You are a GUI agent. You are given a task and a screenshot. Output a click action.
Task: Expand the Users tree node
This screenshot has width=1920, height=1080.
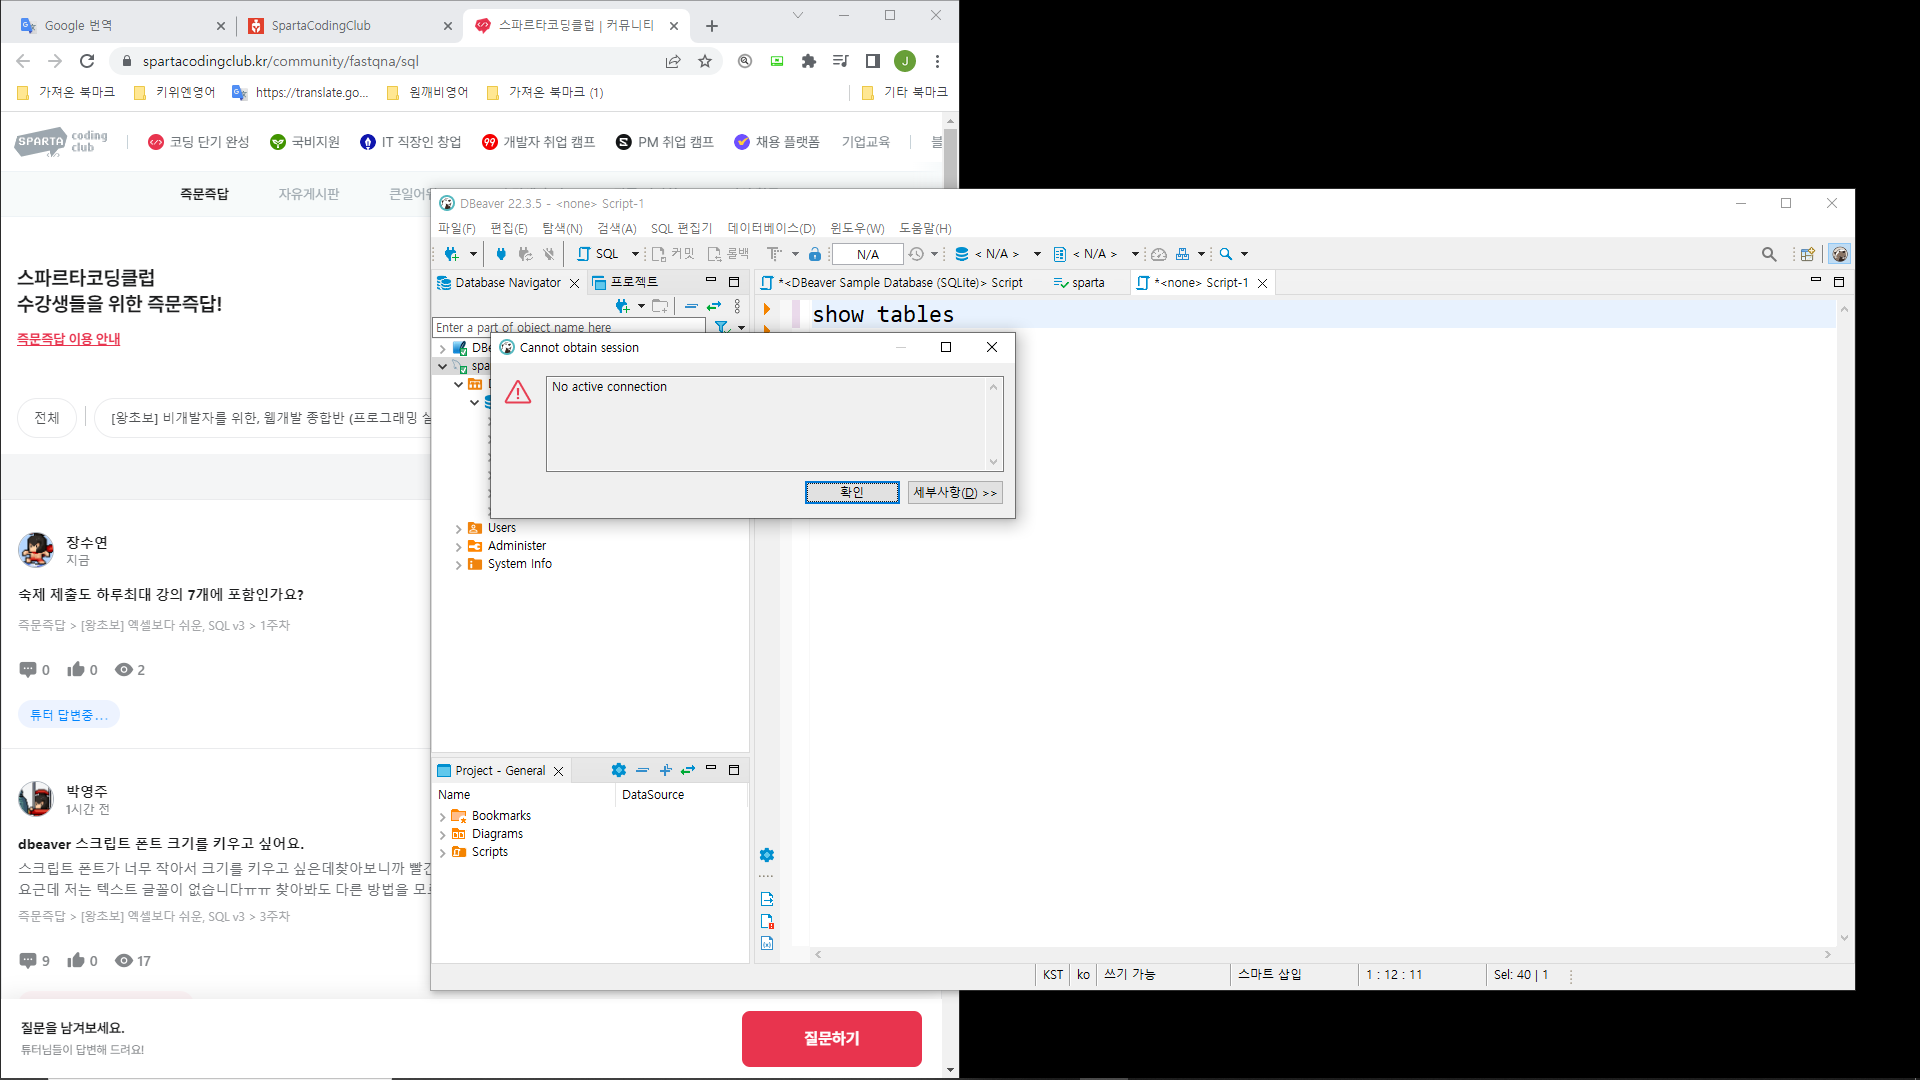point(459,529)
